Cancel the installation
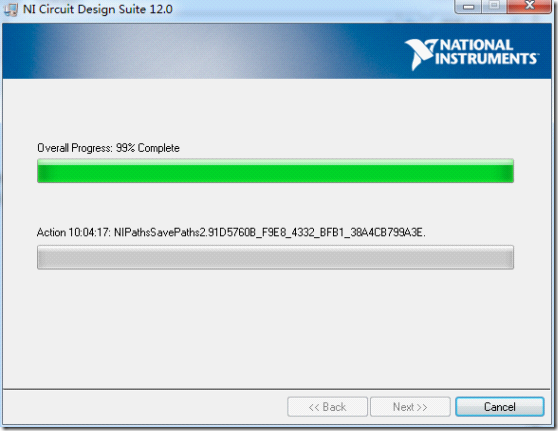Screen dimensions: 558x431 click(500, 406)
